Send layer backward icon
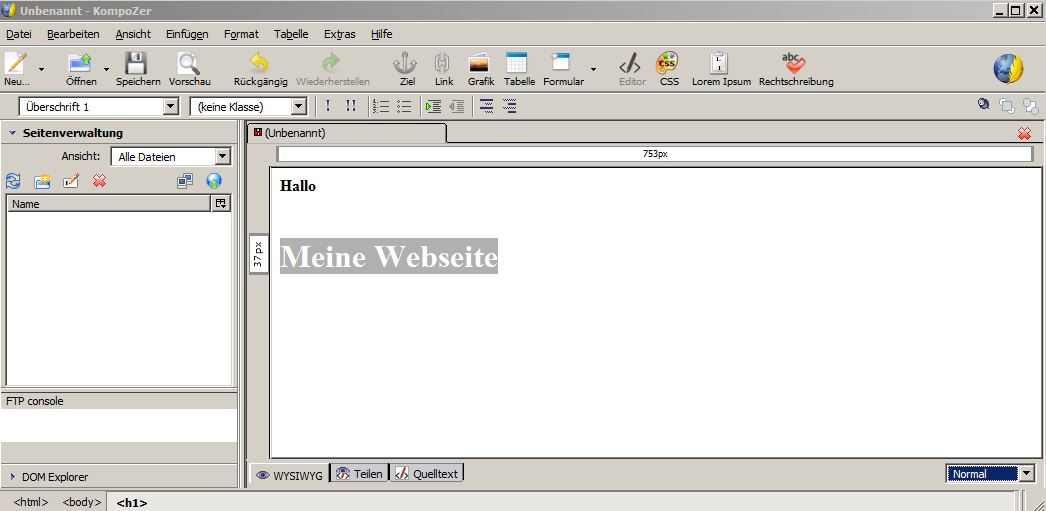 [1031, 105]
